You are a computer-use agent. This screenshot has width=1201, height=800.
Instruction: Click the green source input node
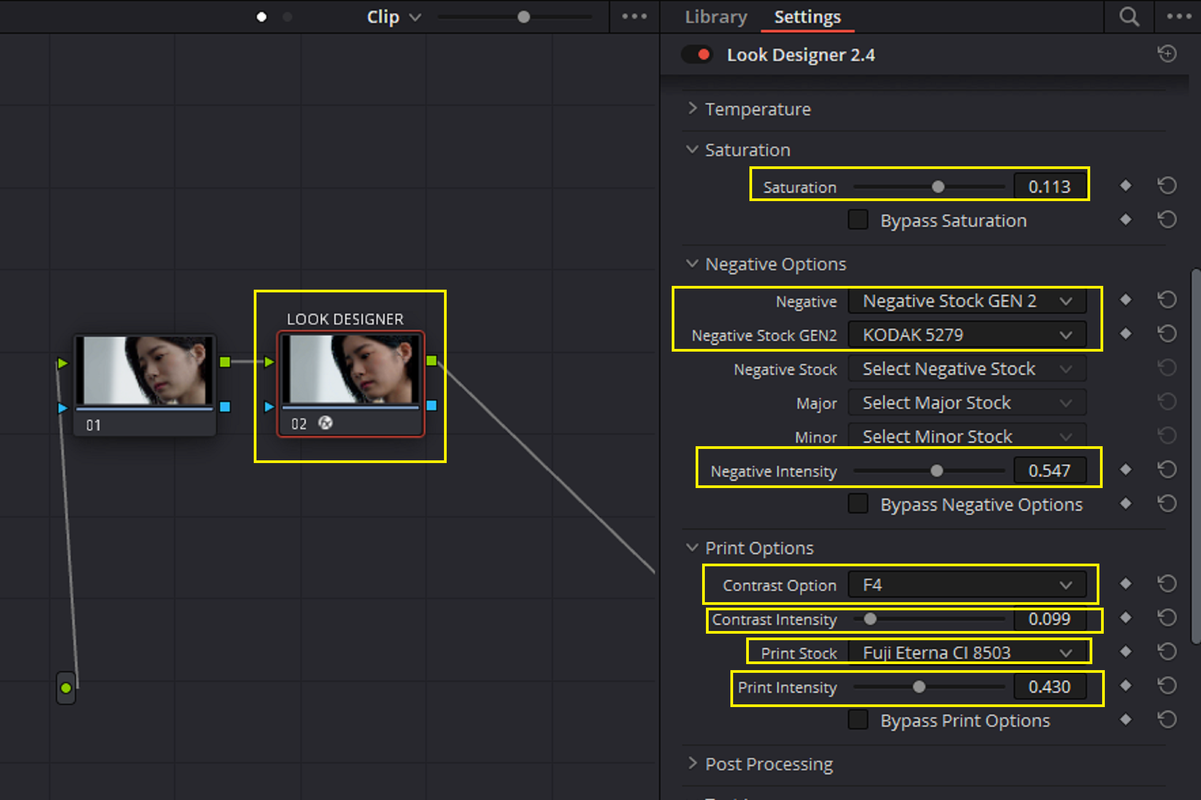click(x=66, y=688)
